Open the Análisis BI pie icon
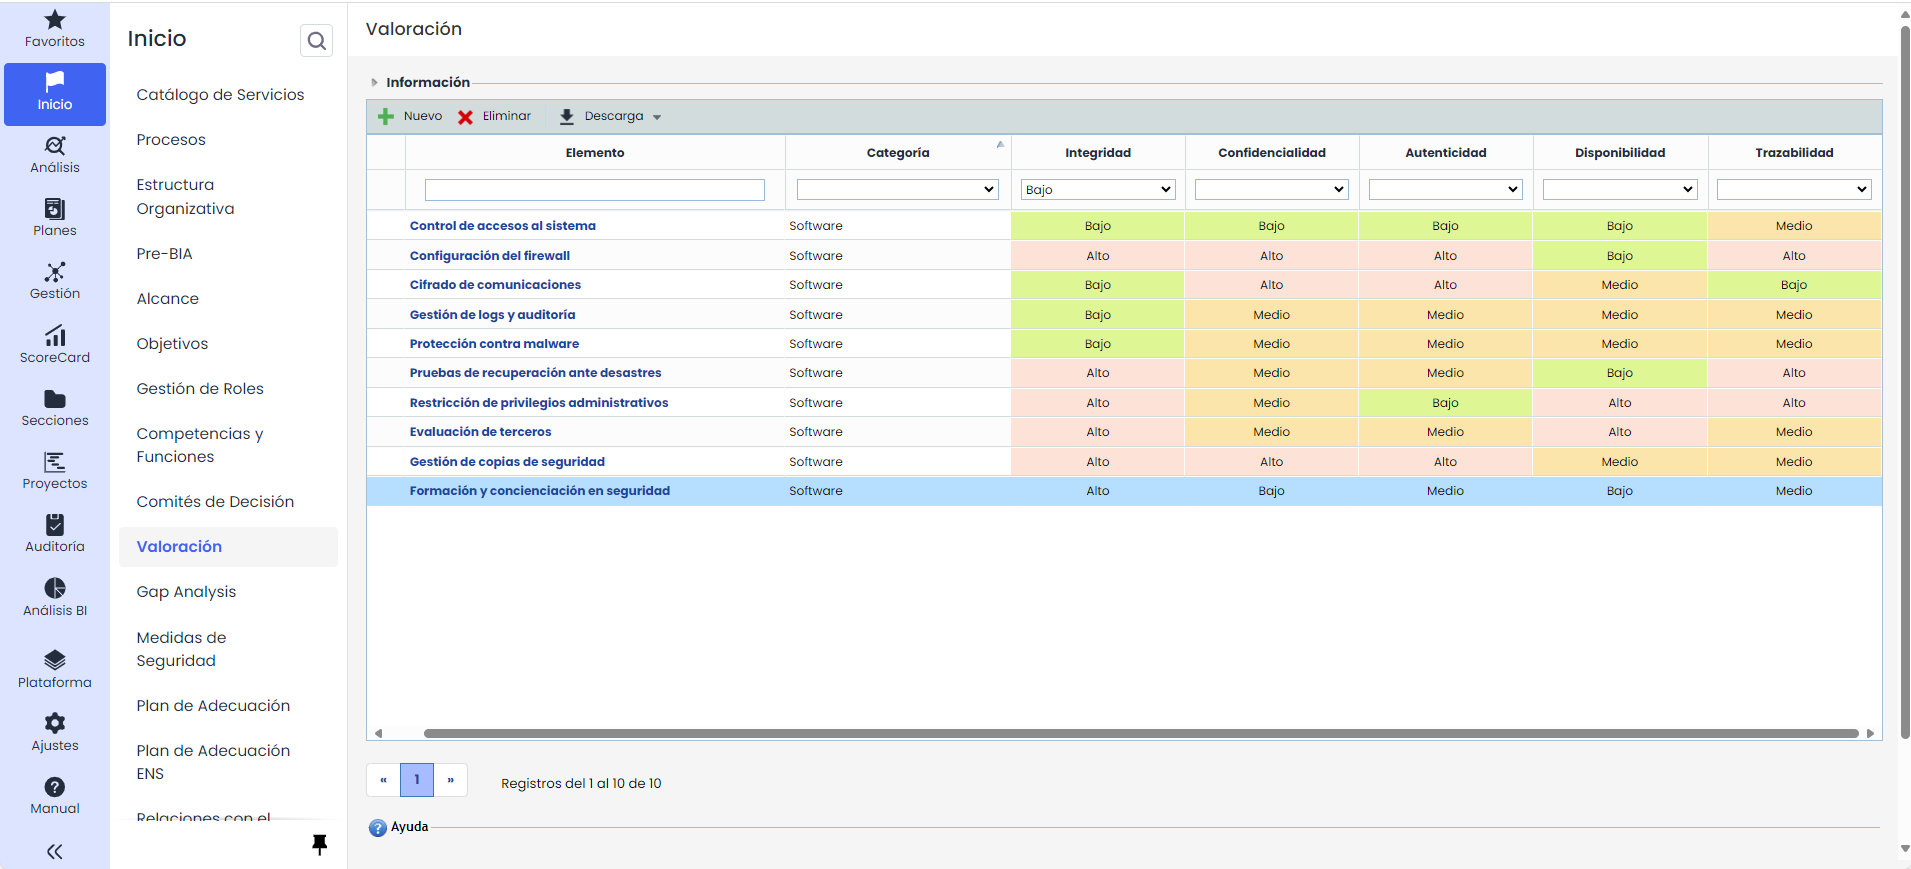 click(x=55, y=589)
